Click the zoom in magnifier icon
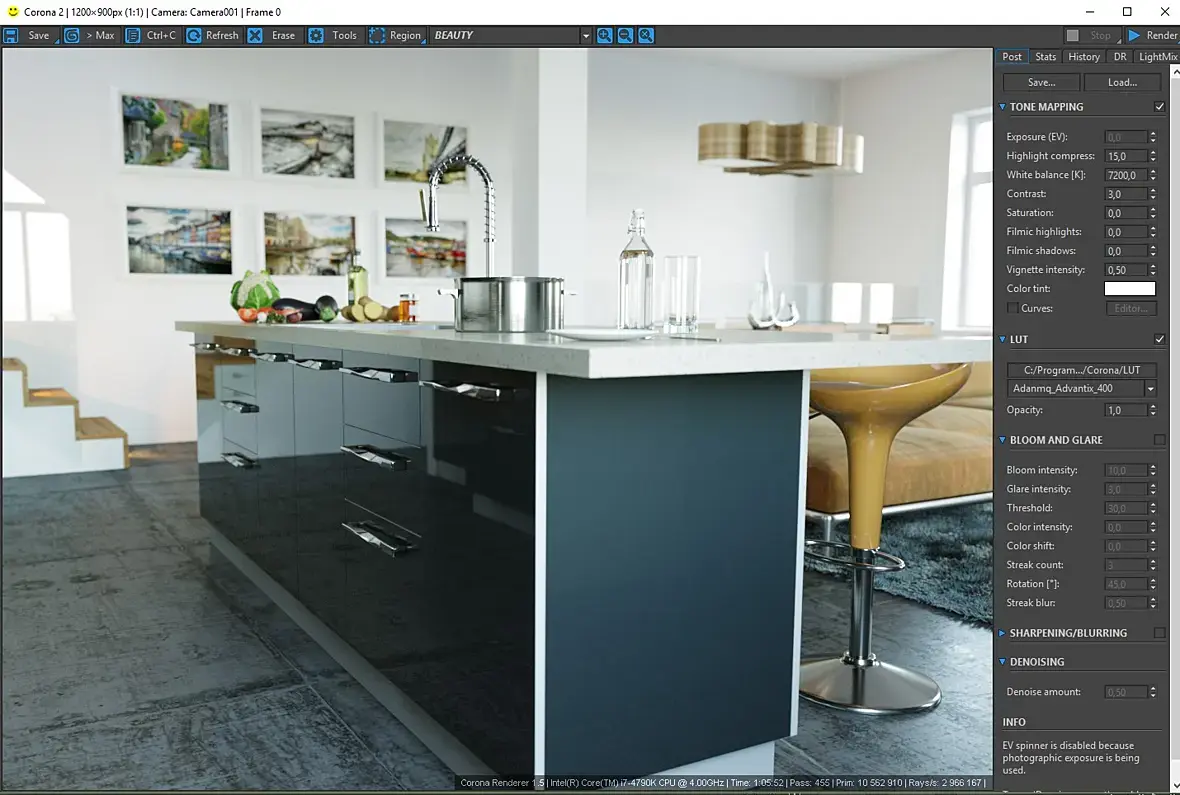The image size is (1180, 795). [604, 35]
